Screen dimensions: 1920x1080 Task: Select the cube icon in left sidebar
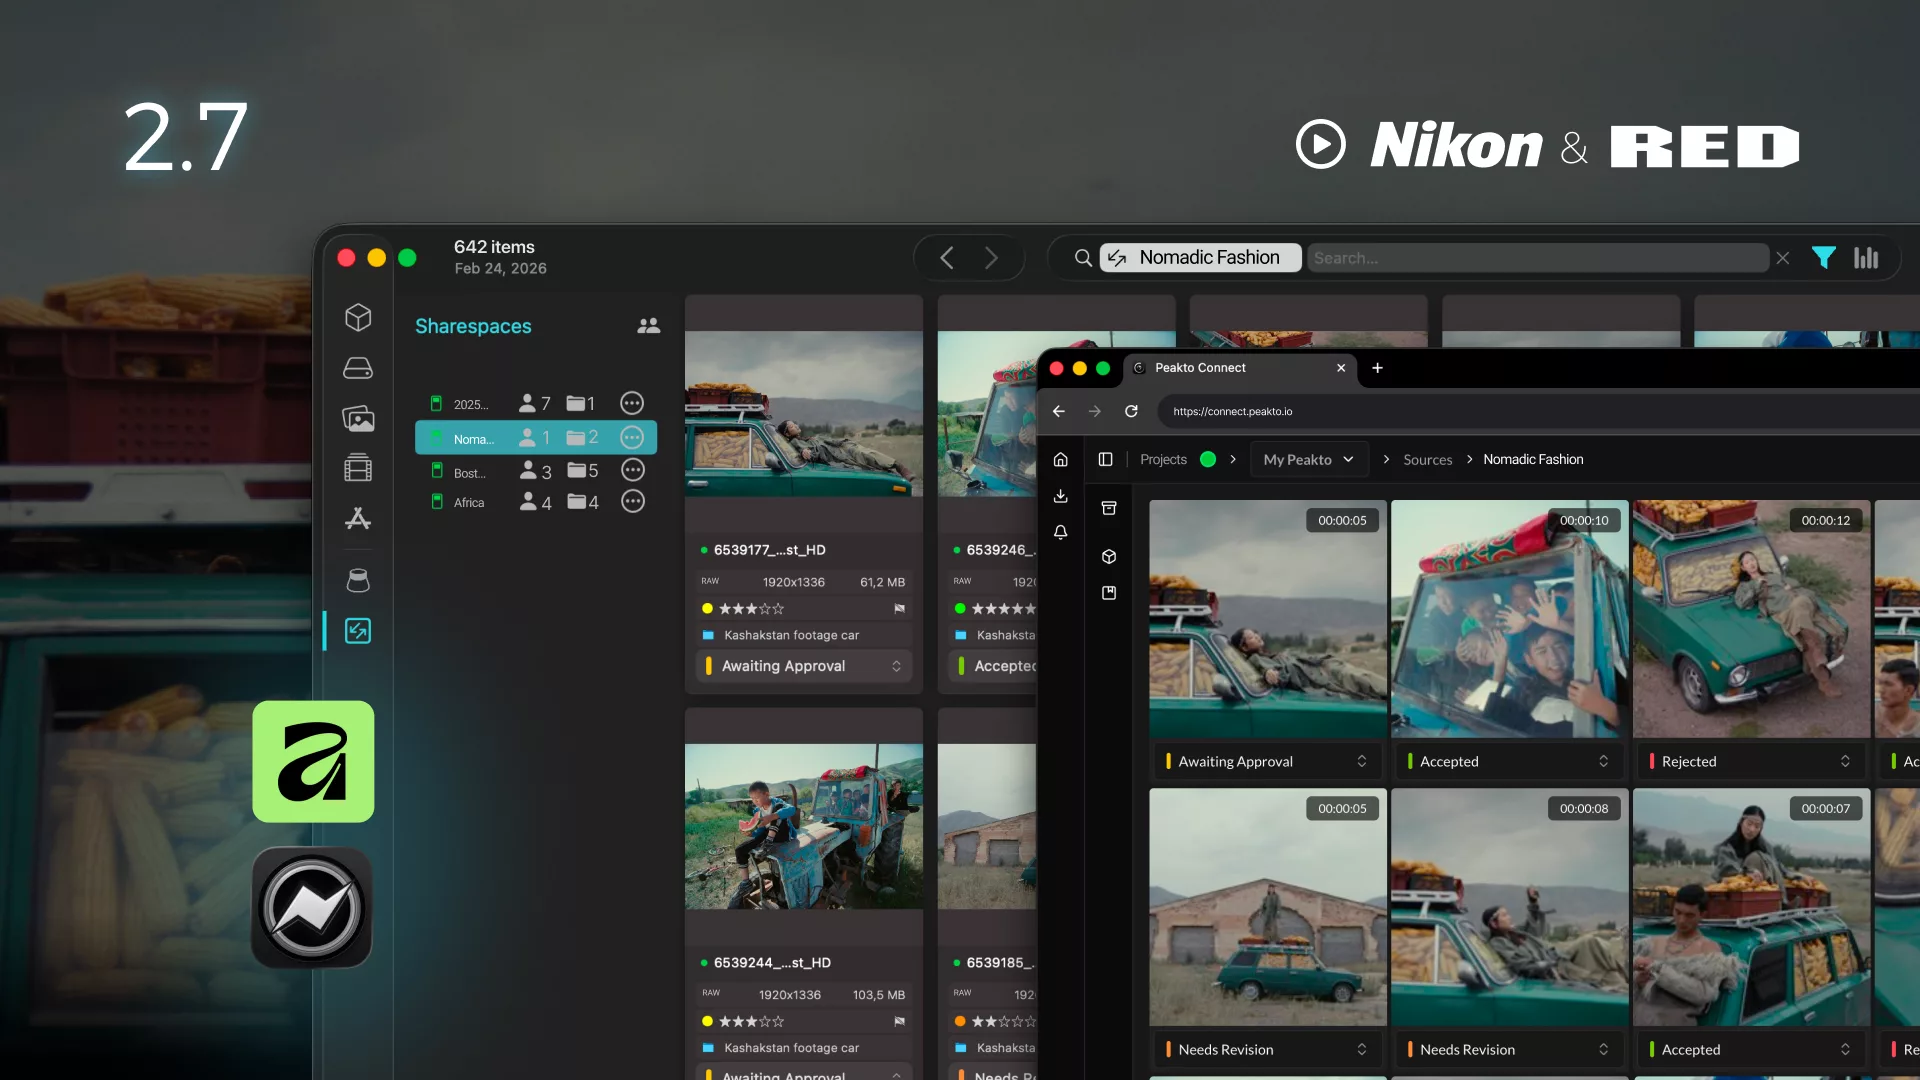[358, 317]
